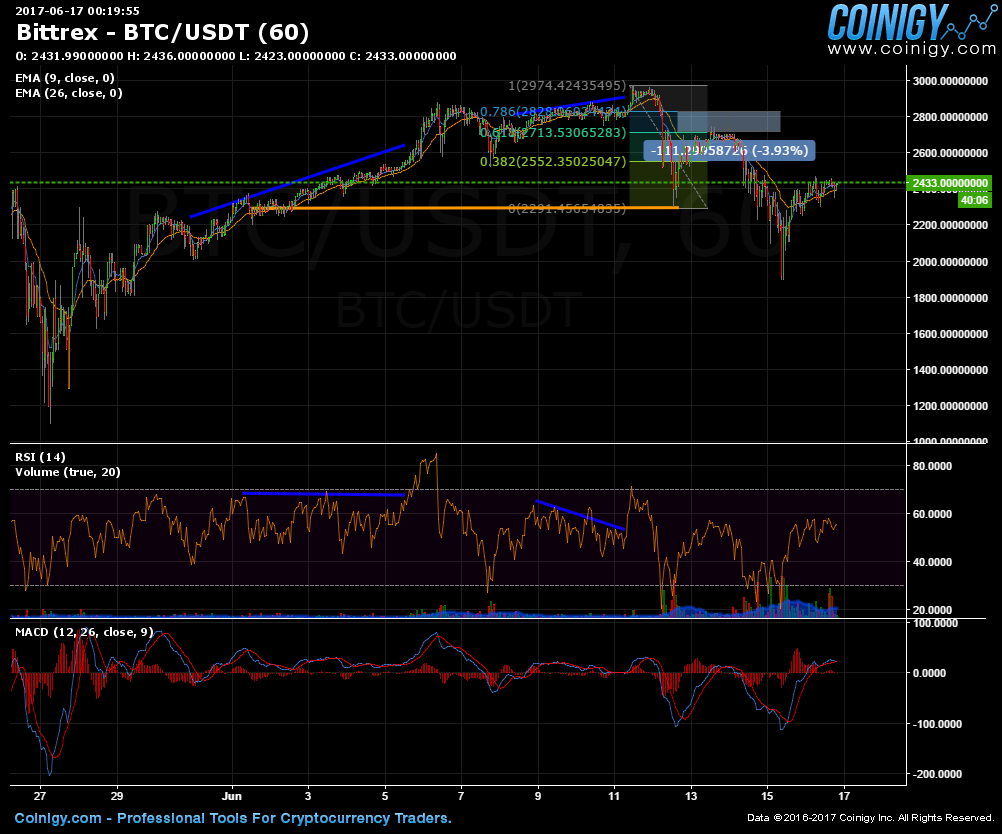Click the Jun date label on time axis
The width and height of the screenshot is (1002, 834).
click(232, 796)
